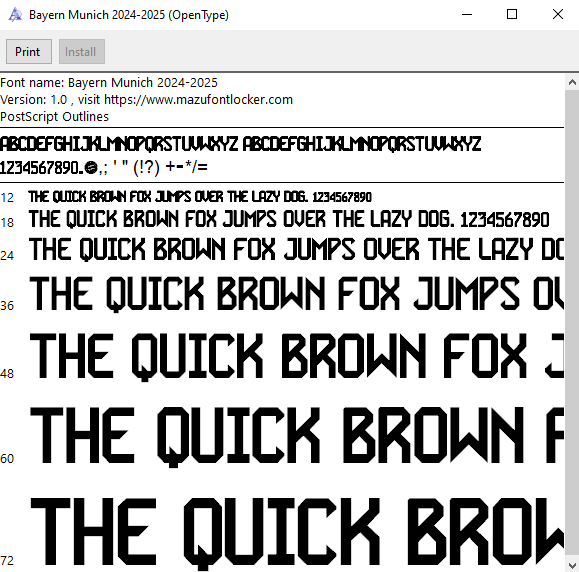The height and width of the screenshot is (572, 579).
Task: Click the 36-point quick brown fox sample
Action: [297, 294]
